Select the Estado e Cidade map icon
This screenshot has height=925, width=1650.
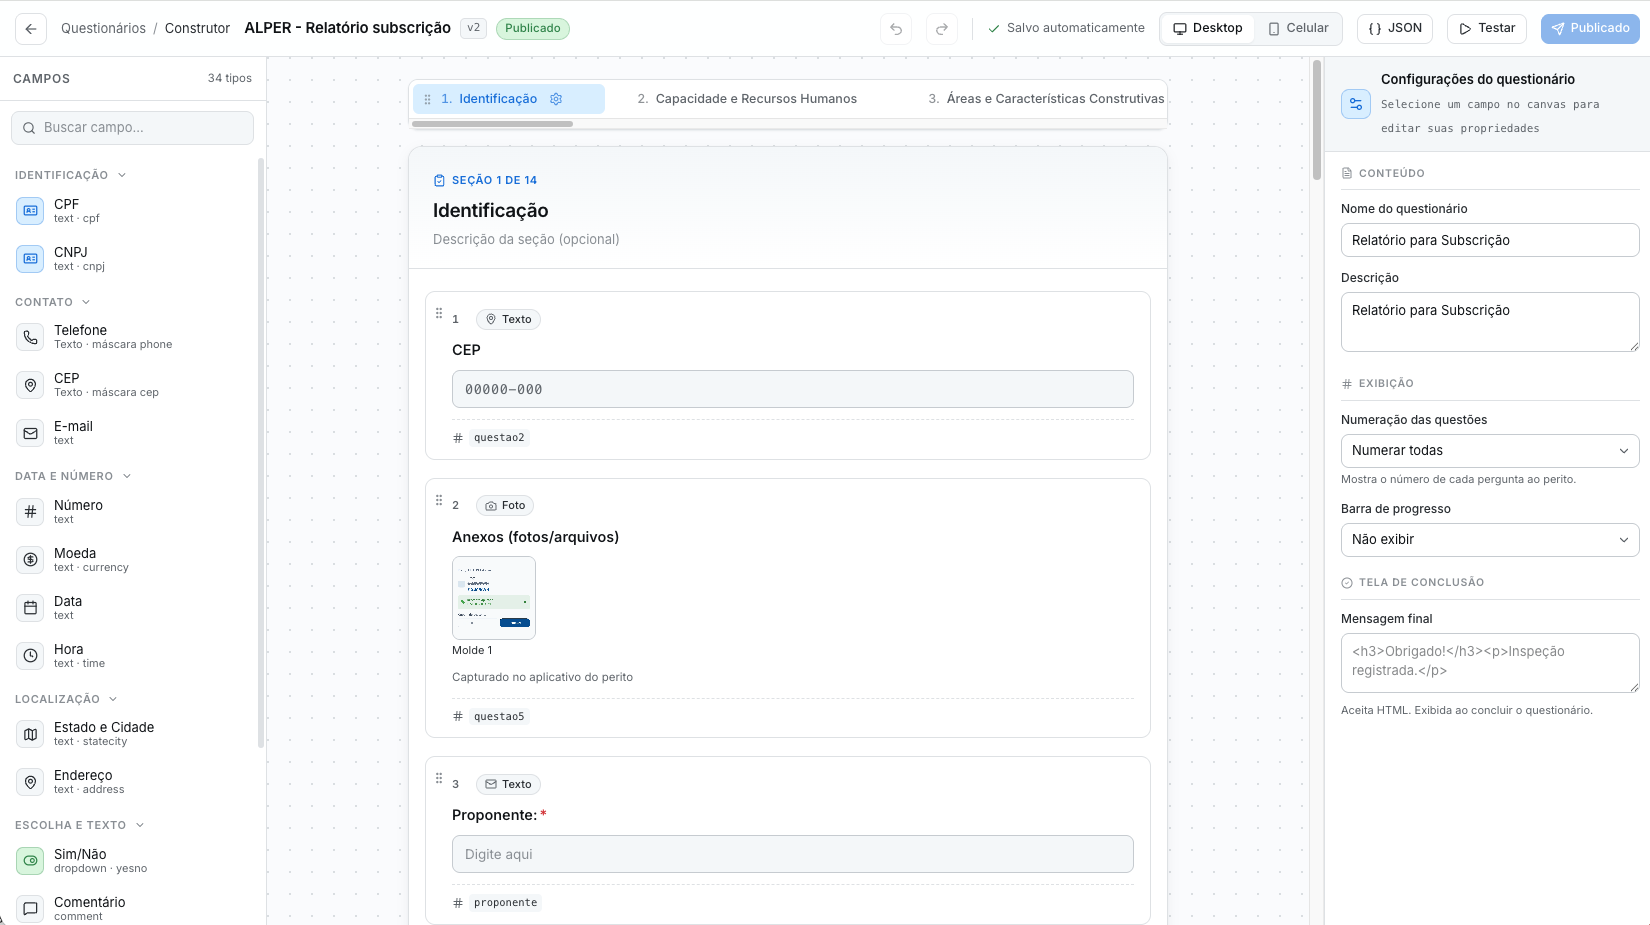click(x=31, y=734)
